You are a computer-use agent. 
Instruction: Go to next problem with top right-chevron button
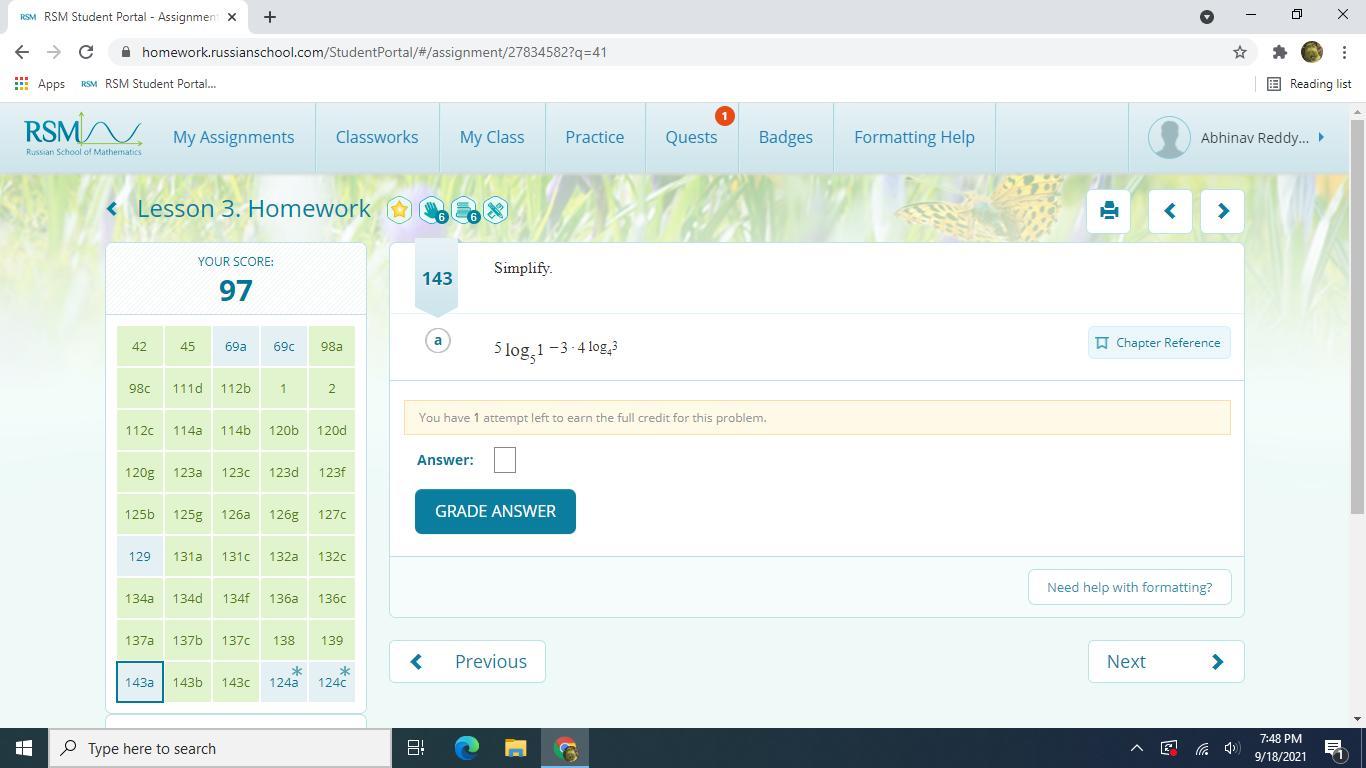coord(1222,211)
